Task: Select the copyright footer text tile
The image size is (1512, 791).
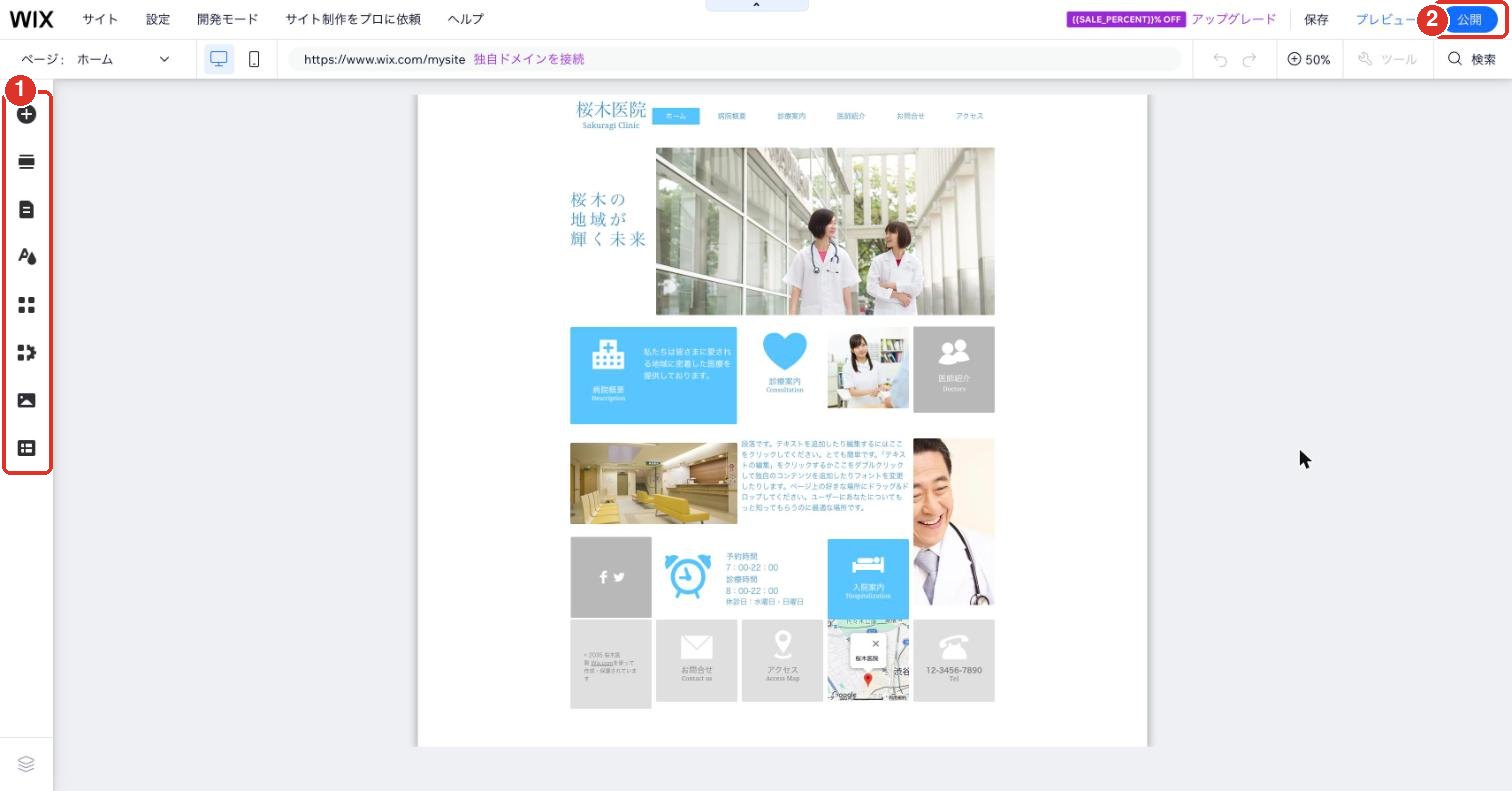Action: click(x=611, y=664)
